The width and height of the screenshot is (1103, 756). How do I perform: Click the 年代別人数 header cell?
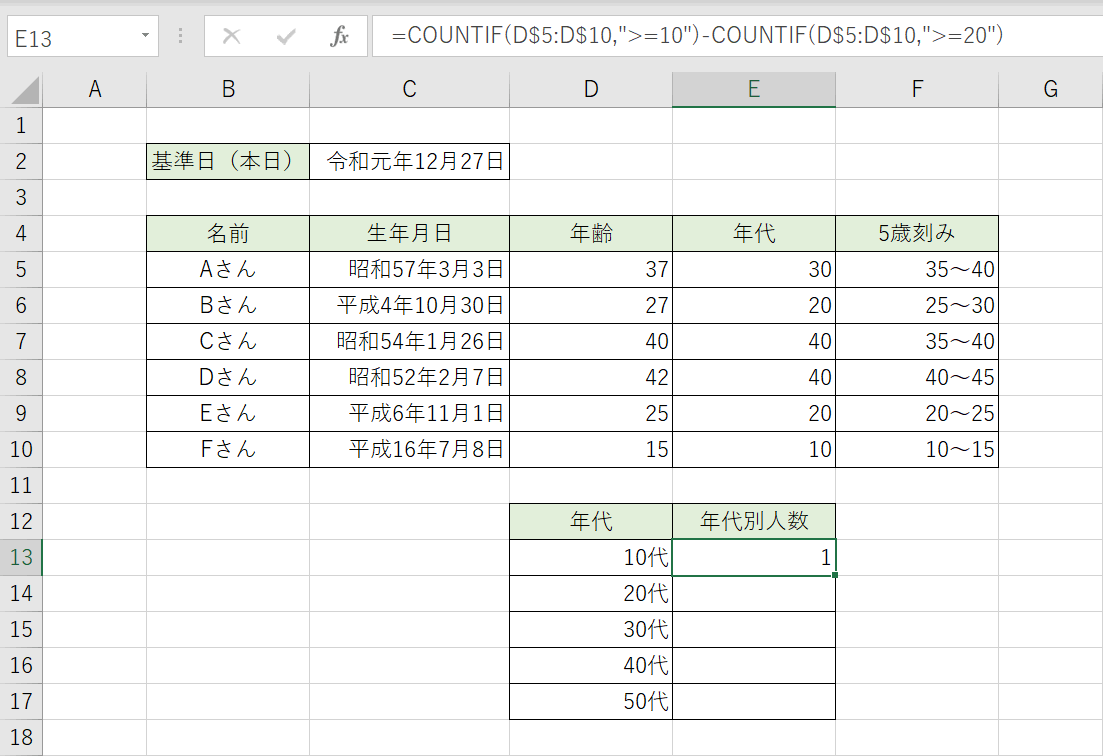pyautogui.click(x=753, y=521)
